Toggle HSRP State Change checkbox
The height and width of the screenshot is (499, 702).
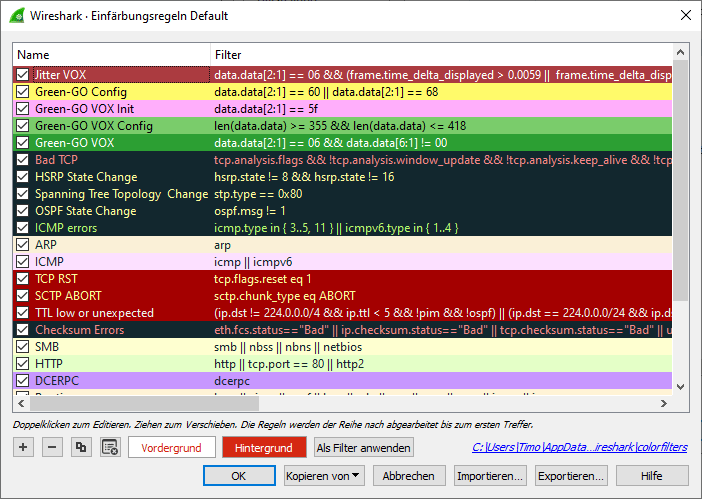pyautogui.click(x=22, y=177)
